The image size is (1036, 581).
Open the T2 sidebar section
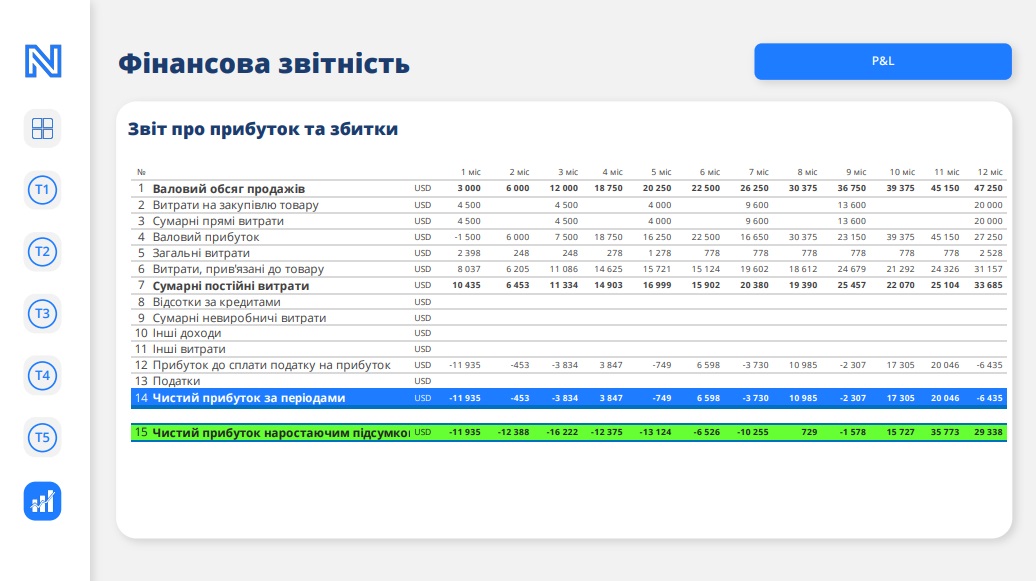coord(42,252)
